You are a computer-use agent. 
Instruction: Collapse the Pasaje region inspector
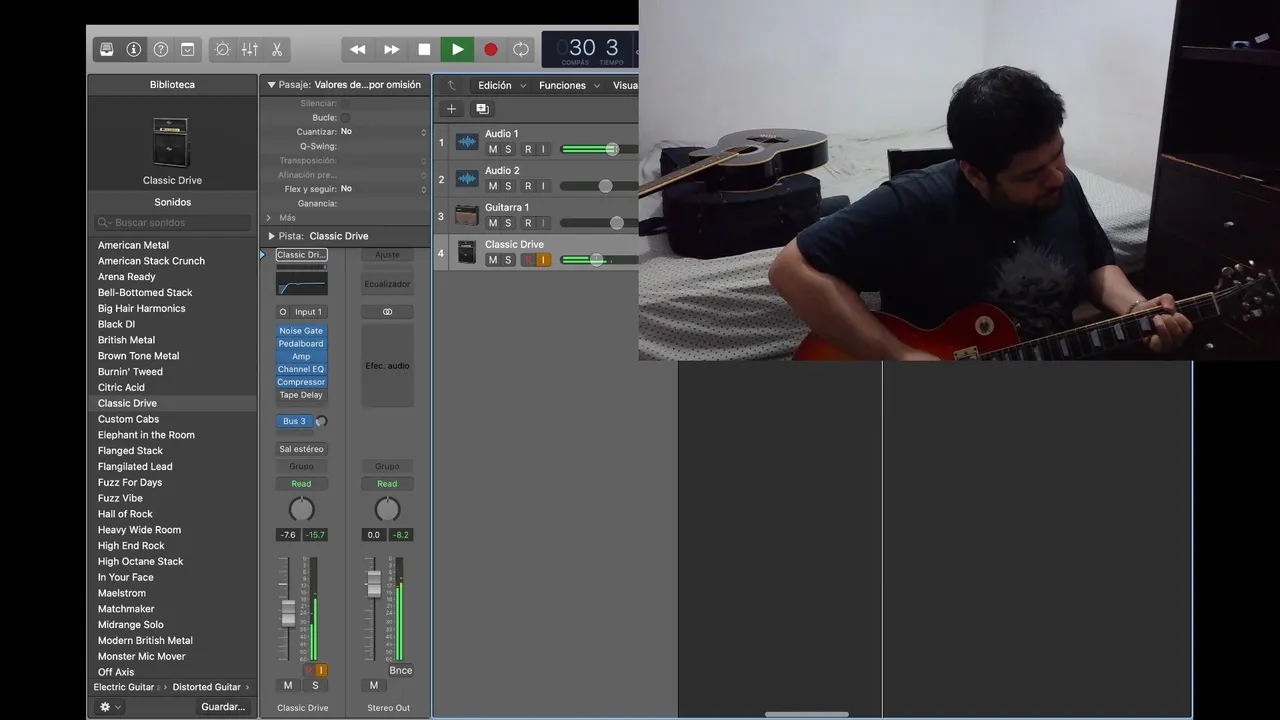point(271,85)
